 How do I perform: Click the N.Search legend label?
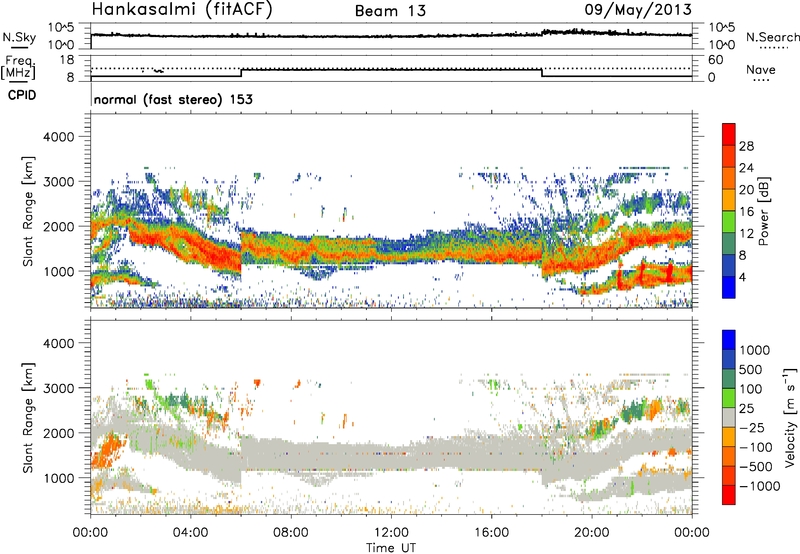tap(772, 37)
